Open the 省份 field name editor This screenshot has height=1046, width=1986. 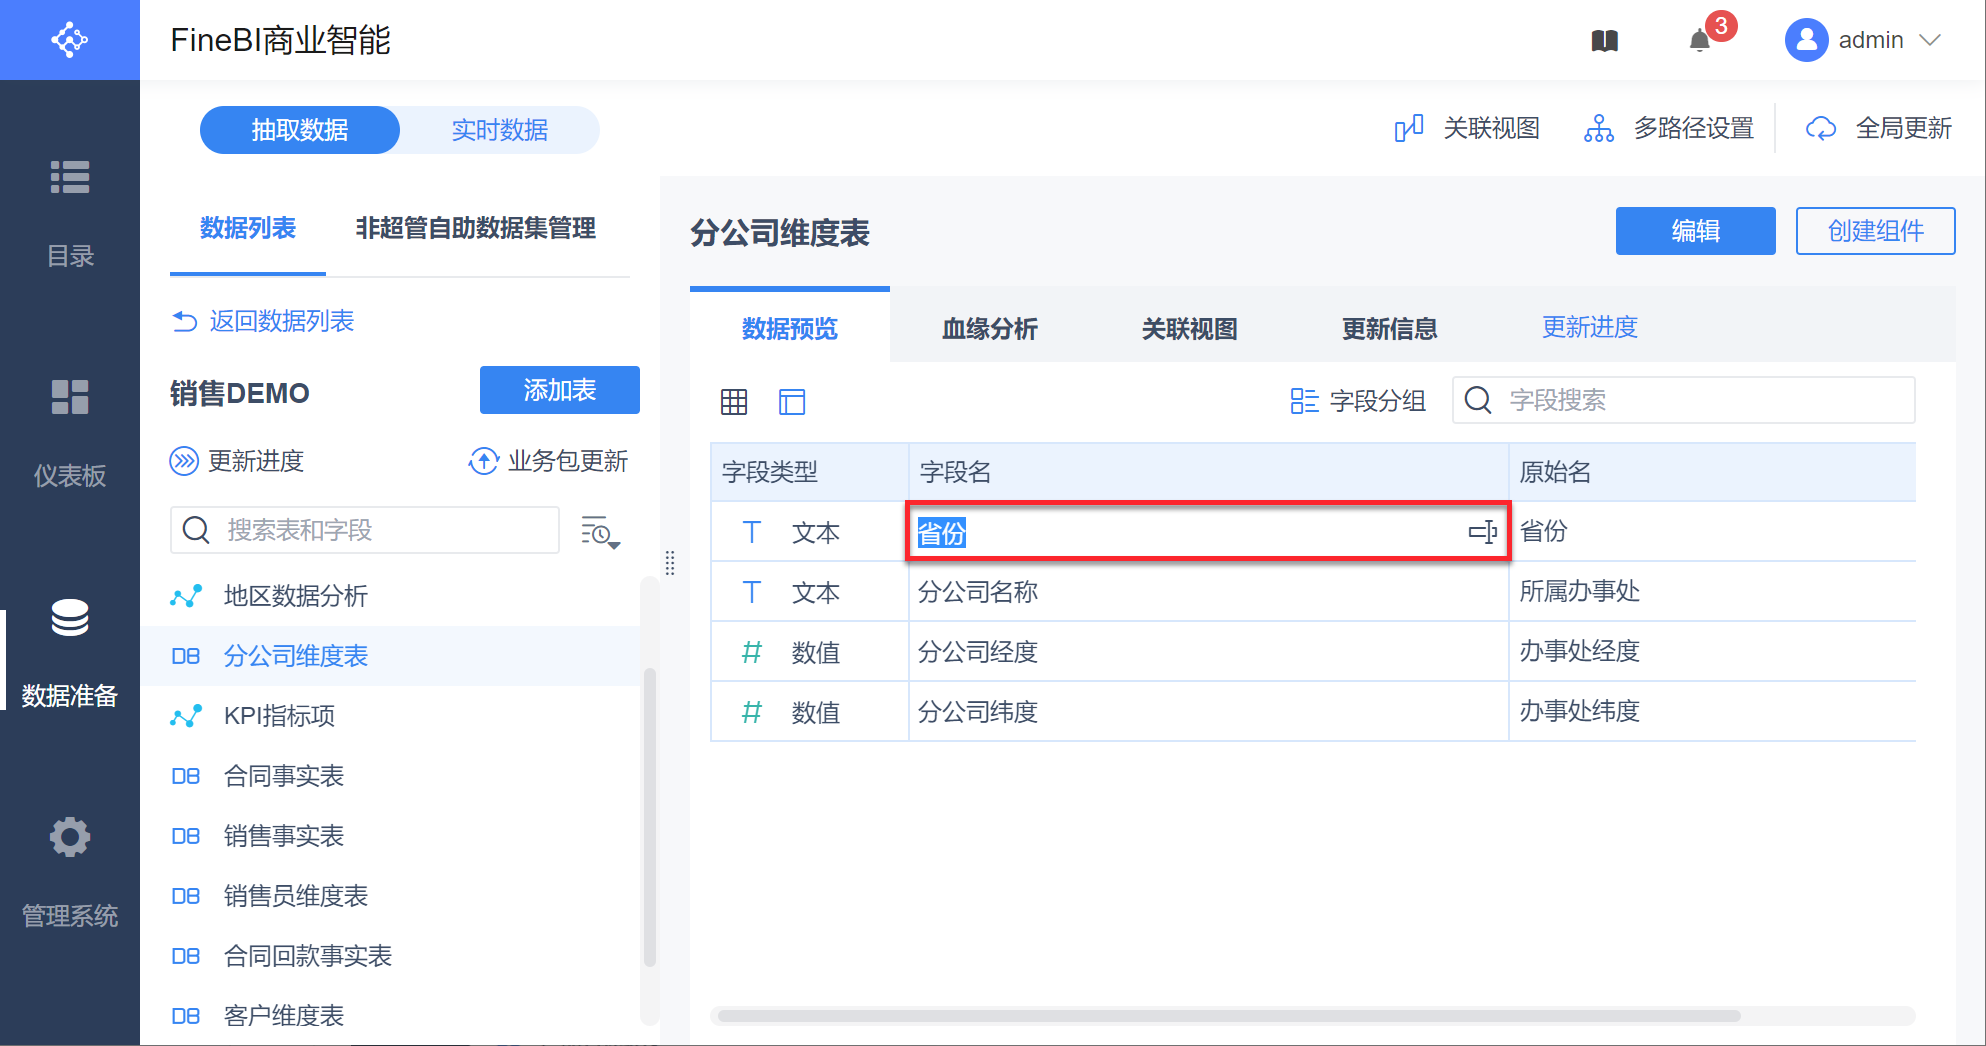1190,533
